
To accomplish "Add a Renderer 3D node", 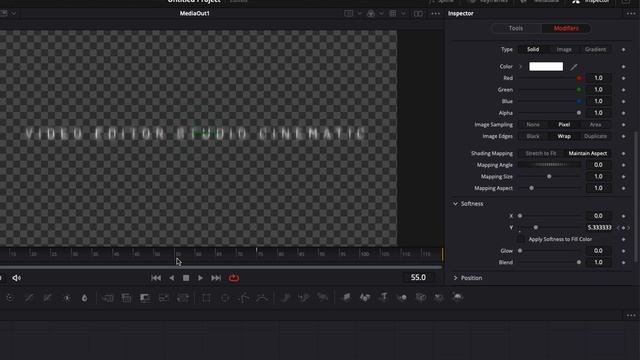I will click(x=458, y=298).
